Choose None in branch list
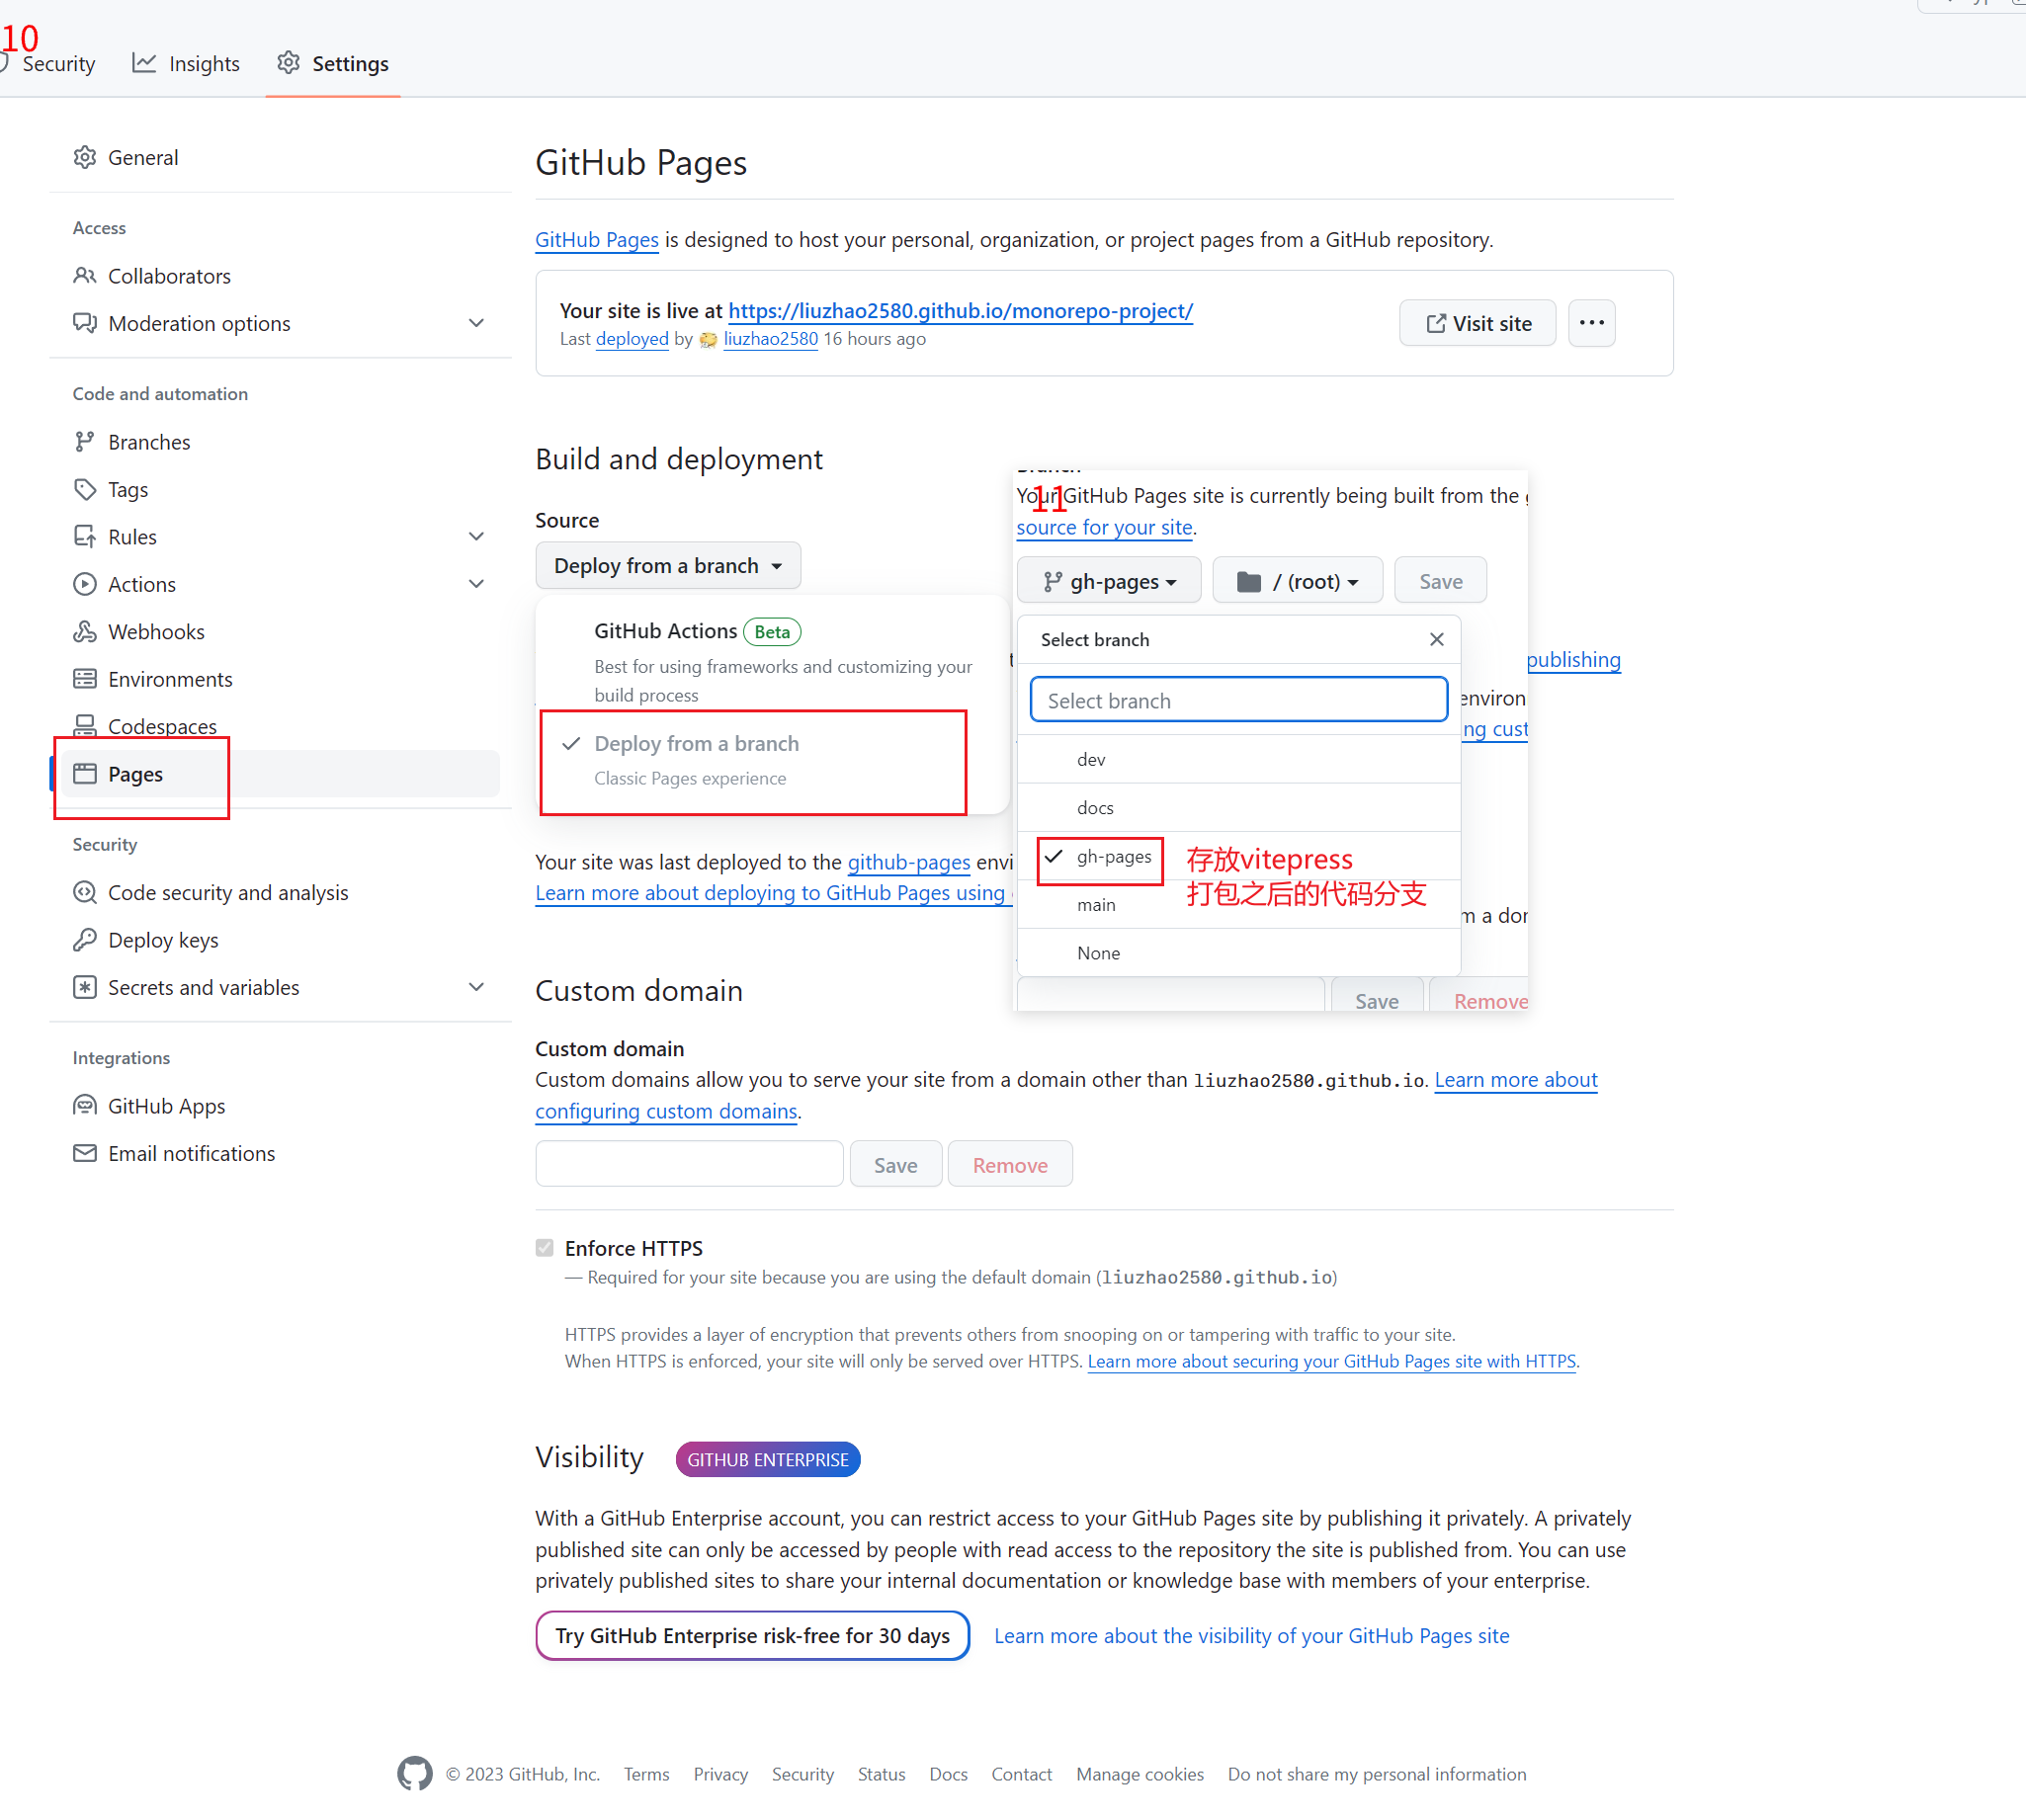2026x1820 pixels. 1239,952
